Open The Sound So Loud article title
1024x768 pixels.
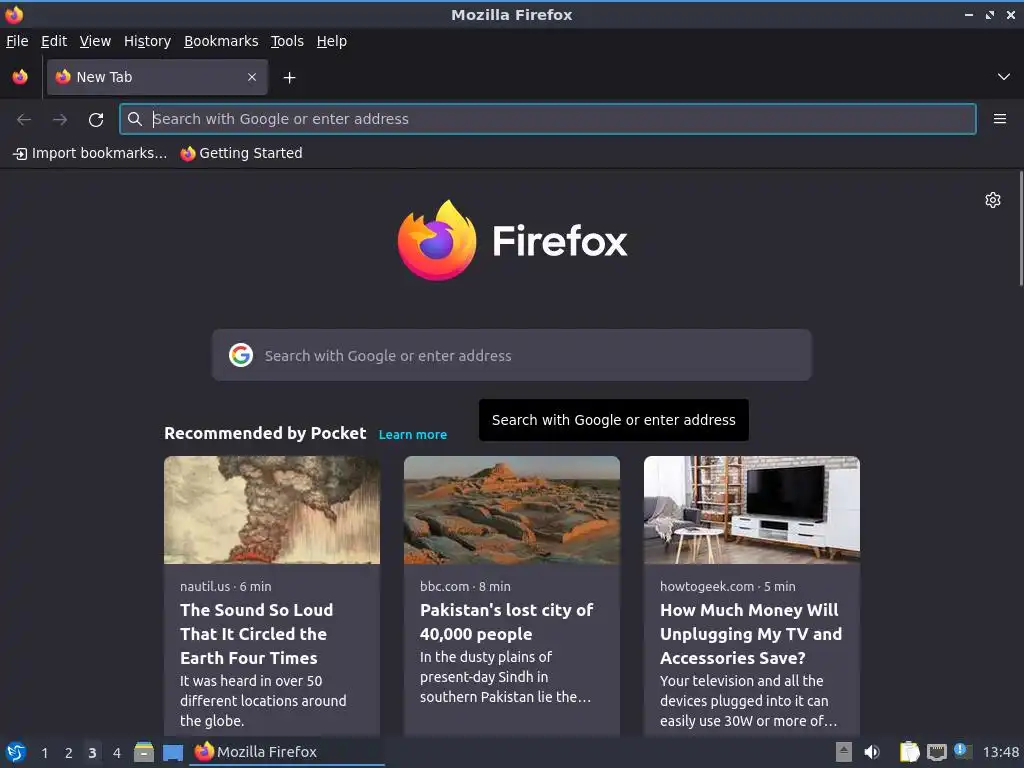257,634
